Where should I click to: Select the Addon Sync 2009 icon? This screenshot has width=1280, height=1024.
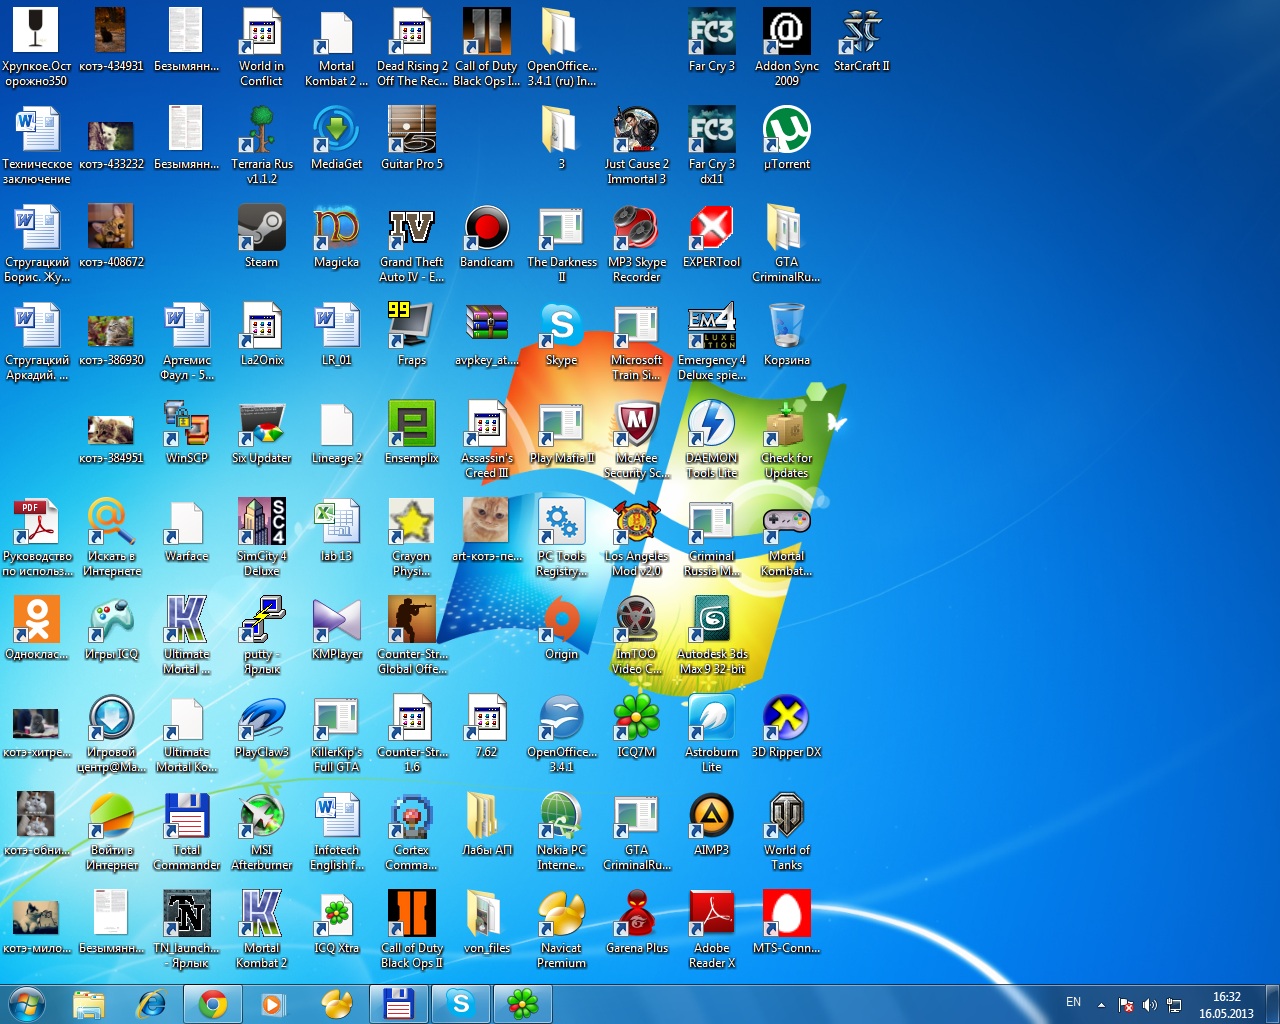click(x=786, y=48)
